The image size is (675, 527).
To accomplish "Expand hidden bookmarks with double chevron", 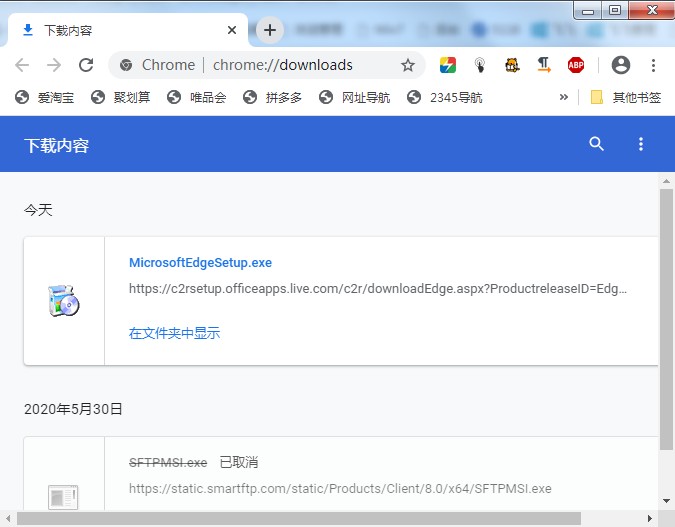I will tap(564, 97).
